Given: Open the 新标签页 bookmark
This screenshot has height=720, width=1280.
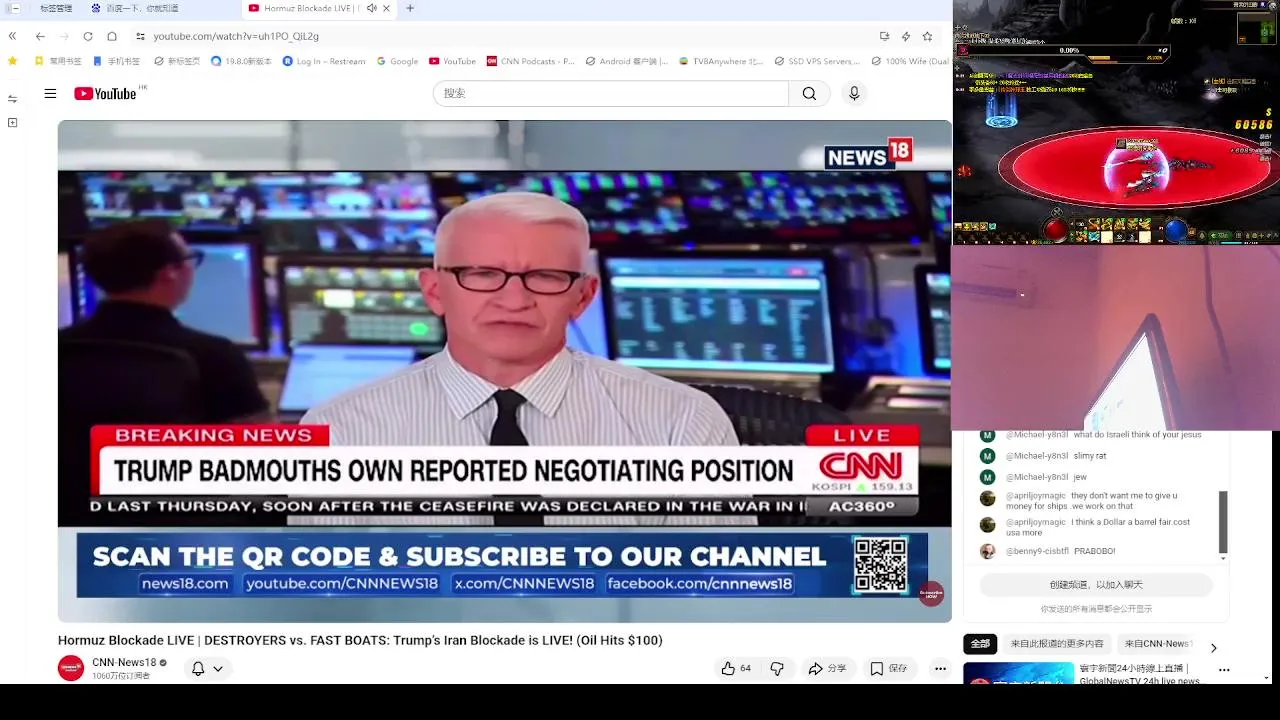Looking at the screenshot, I should pos(177,61).
